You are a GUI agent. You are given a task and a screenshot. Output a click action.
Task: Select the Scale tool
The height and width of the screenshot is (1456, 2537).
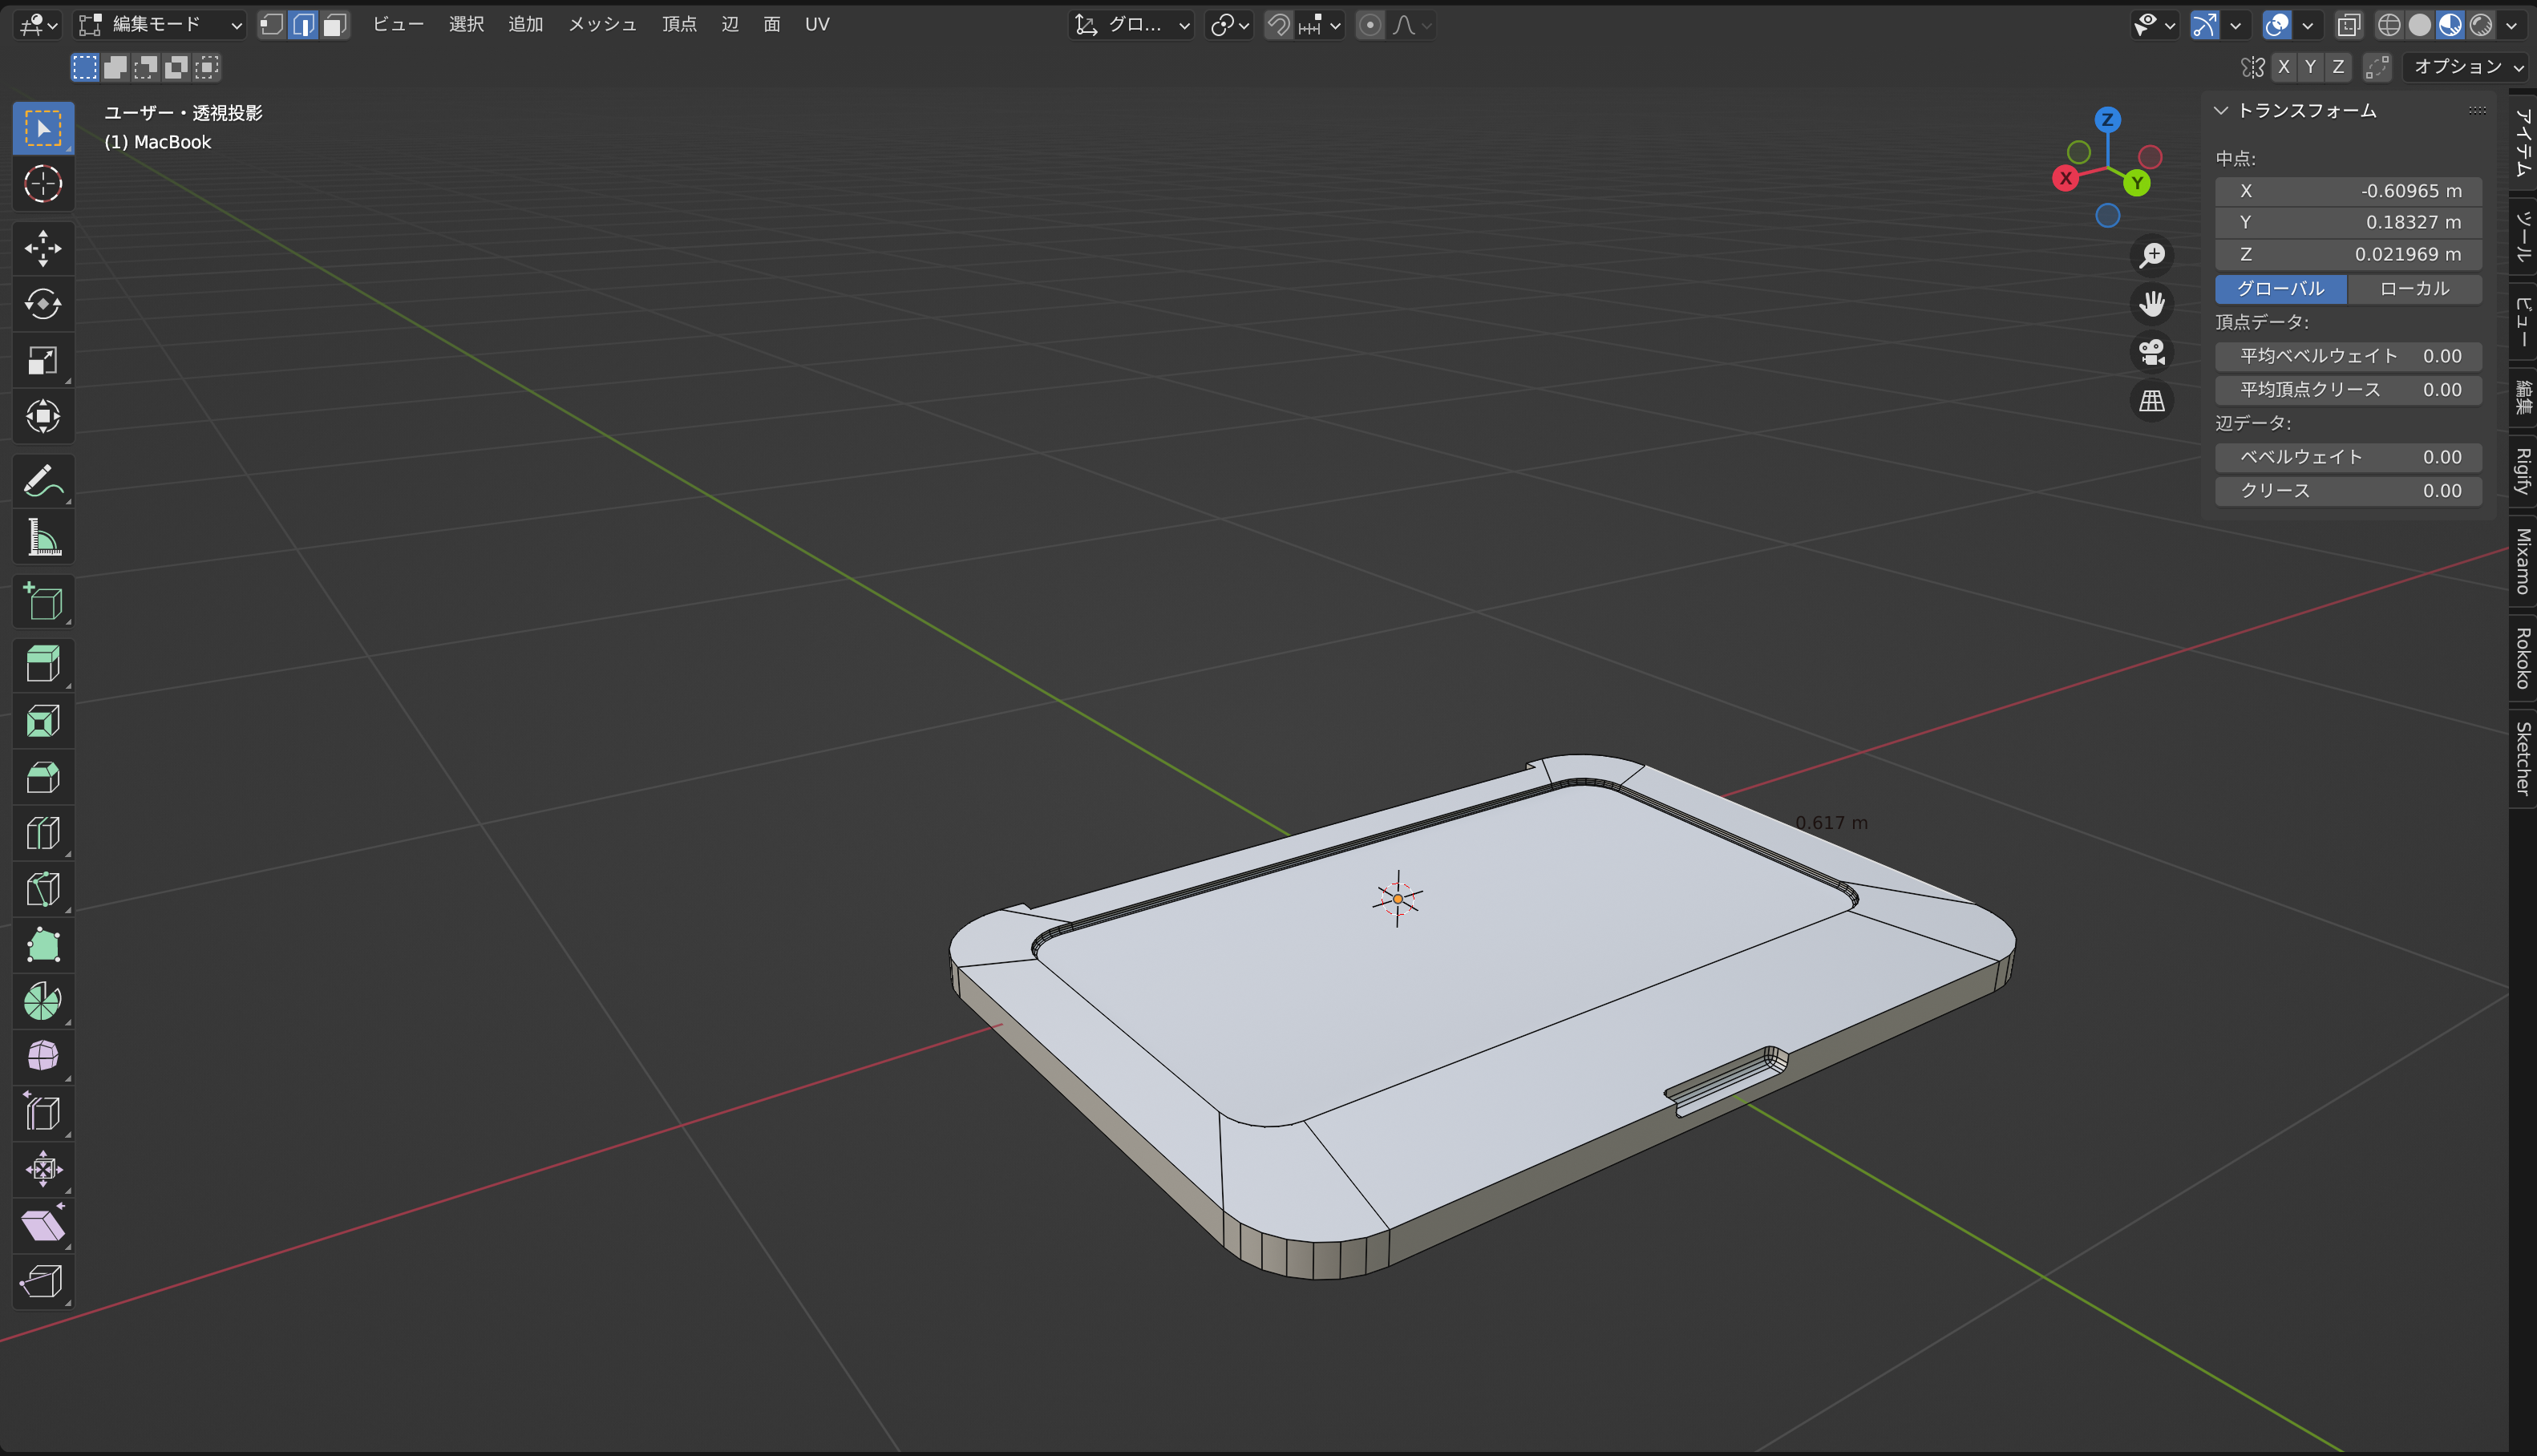coord(43,360)
